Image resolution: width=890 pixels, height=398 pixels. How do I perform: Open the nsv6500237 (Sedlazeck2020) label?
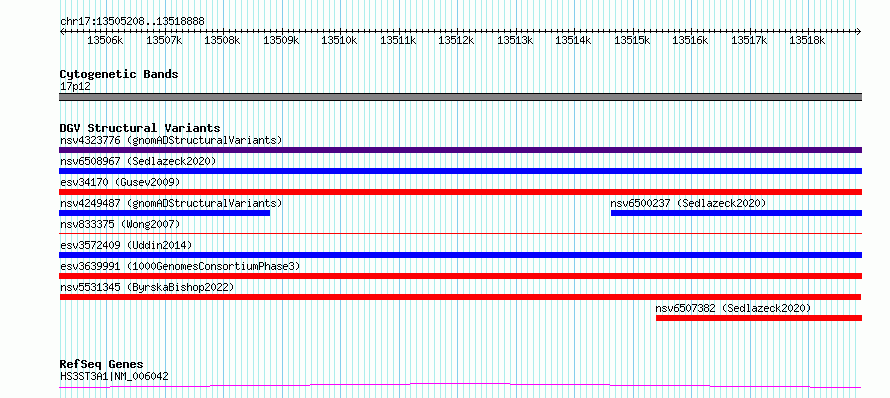click(689, 203)
